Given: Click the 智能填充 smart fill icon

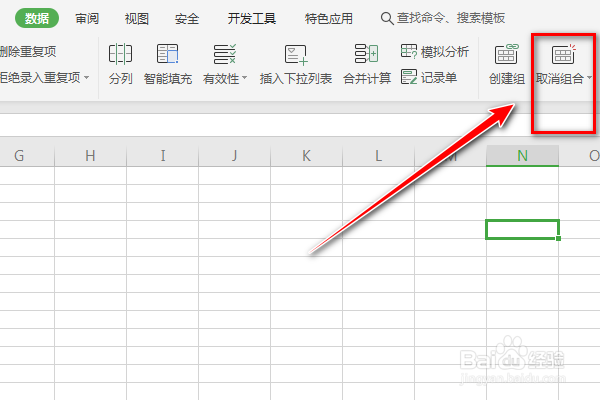Looking at the screenshot, I should click(168, 54).
